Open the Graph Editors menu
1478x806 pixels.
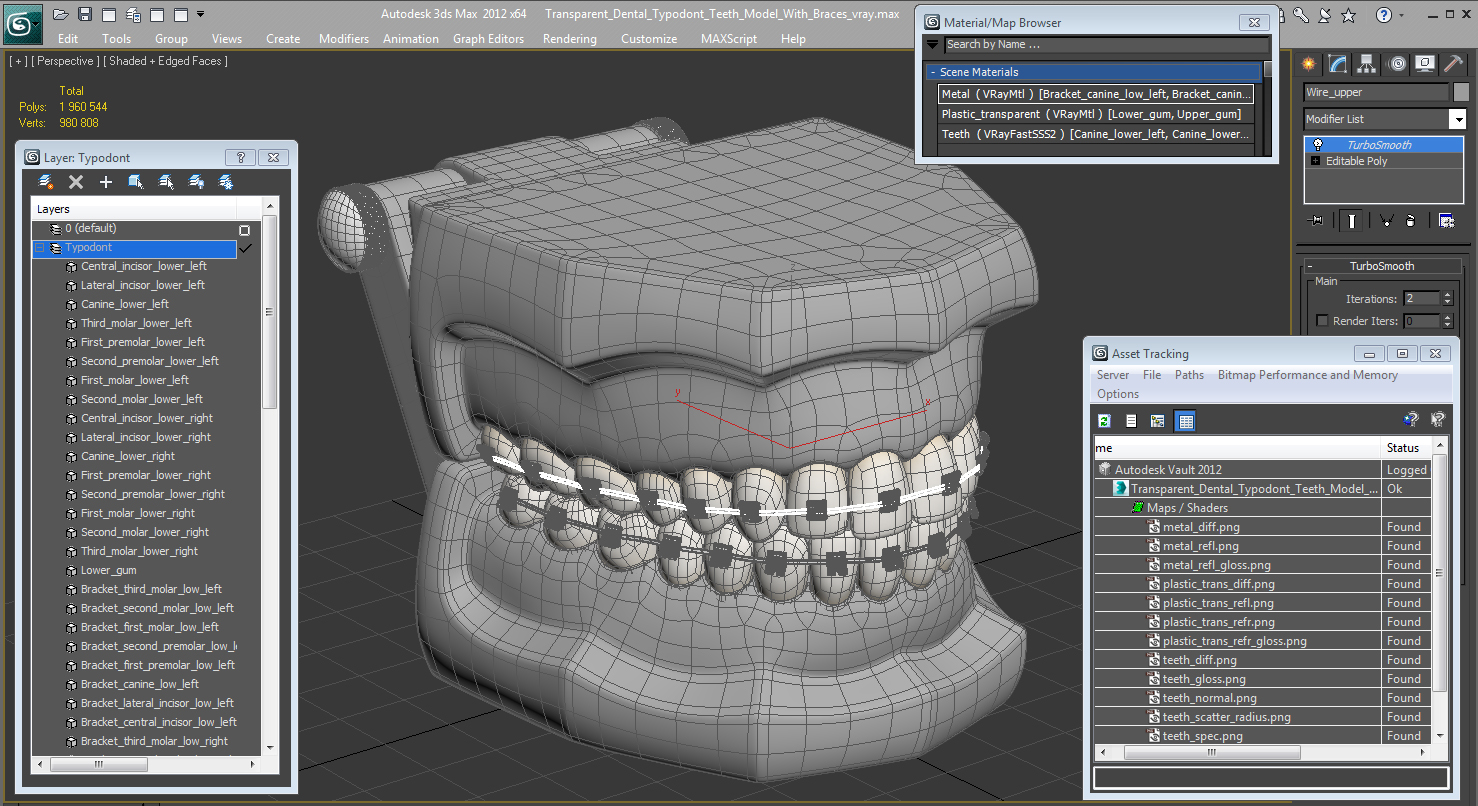488,39
